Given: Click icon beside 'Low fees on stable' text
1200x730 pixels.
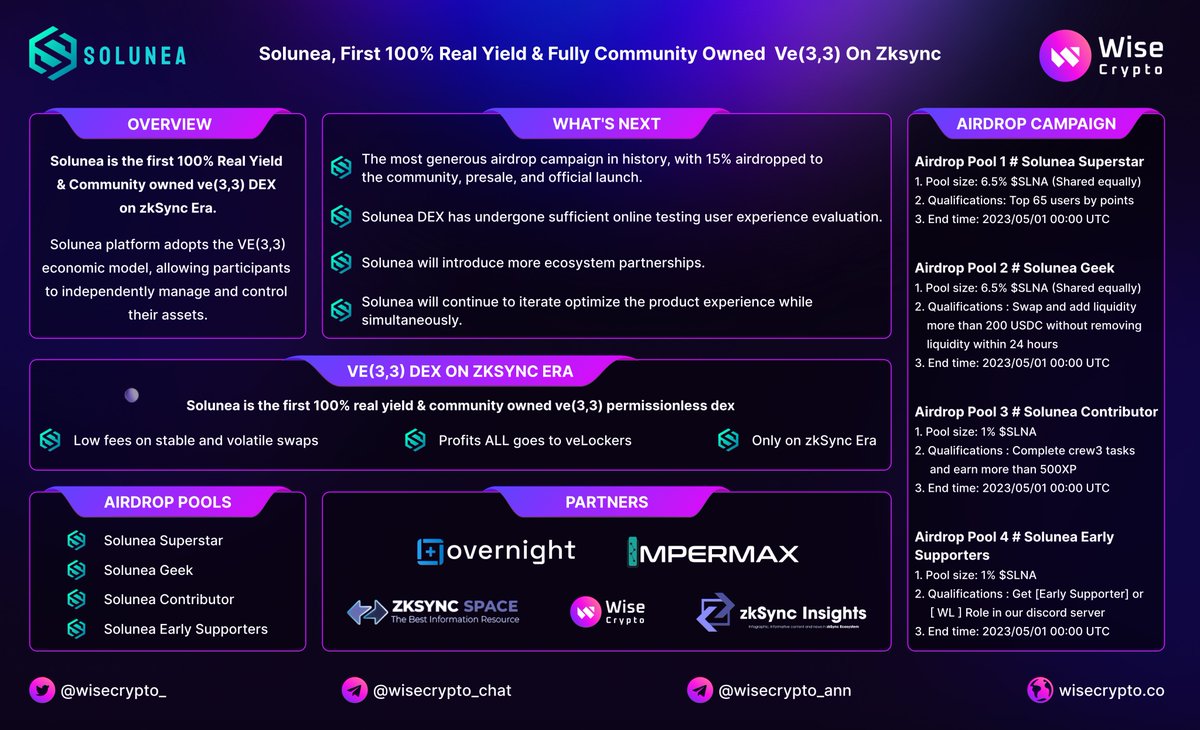Looking at the screenshot, I should pyautogui.click(x=50, y=440).
